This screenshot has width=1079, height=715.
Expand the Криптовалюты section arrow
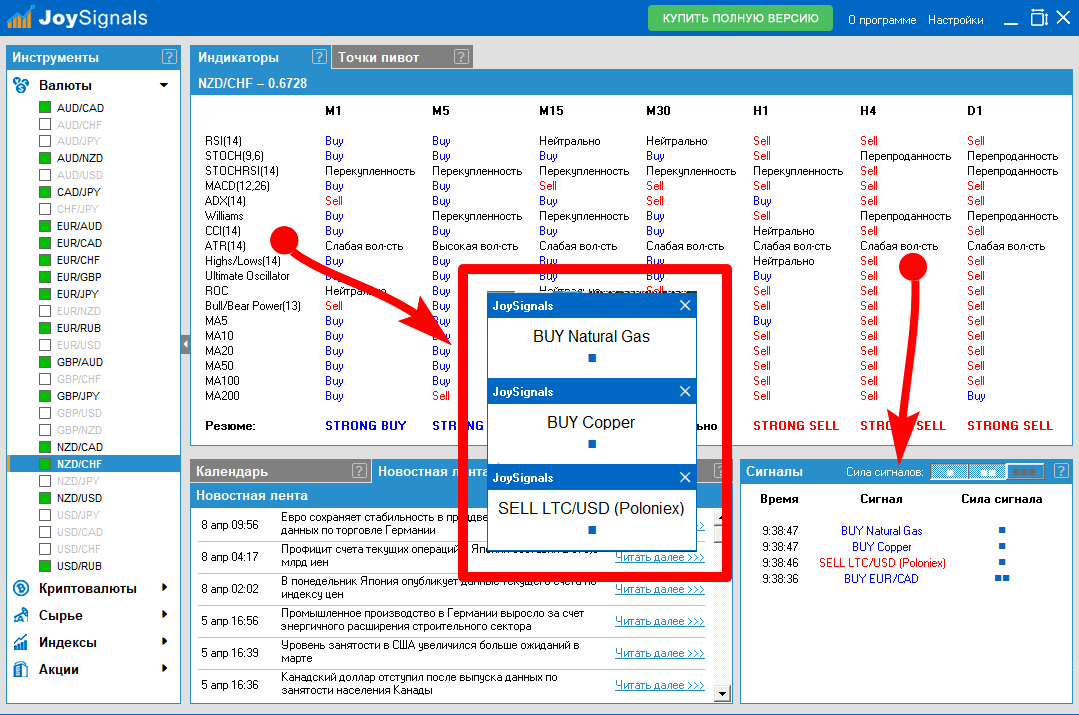coord(164,588)
